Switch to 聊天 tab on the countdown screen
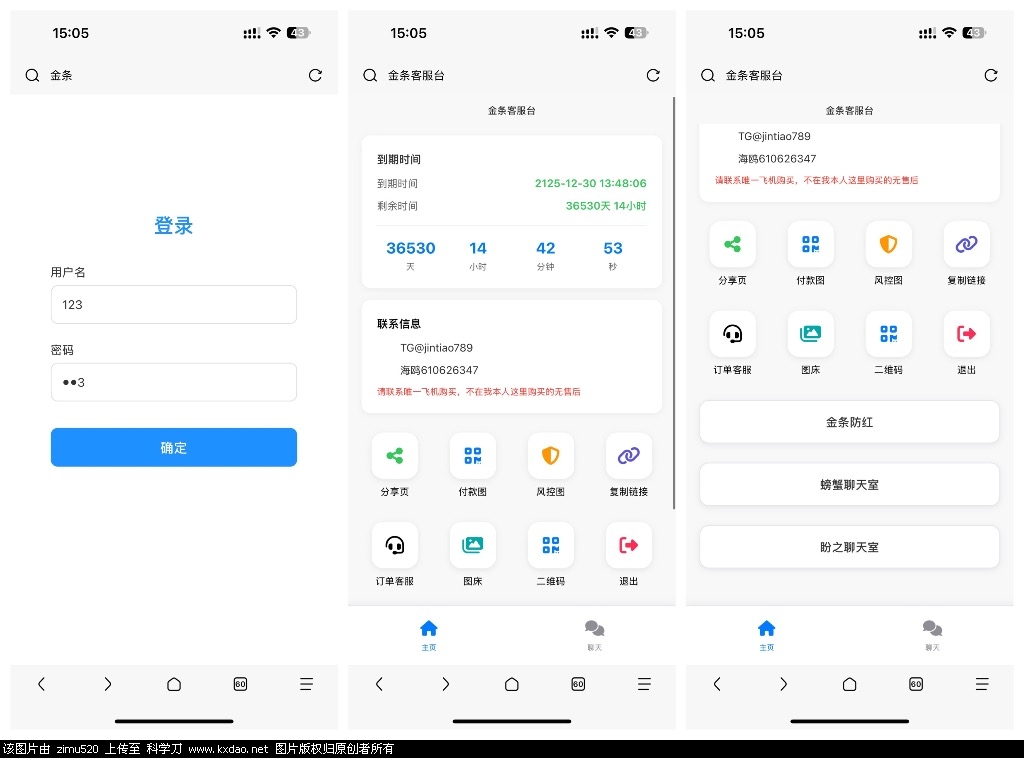Screen dimensions: 1024x758 tap(594, 633)
